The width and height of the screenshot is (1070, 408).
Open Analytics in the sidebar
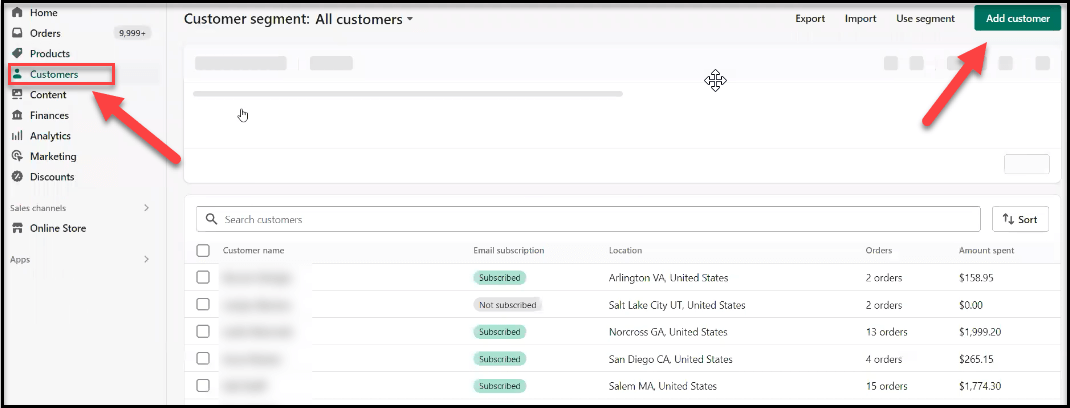tap(50, 136)
